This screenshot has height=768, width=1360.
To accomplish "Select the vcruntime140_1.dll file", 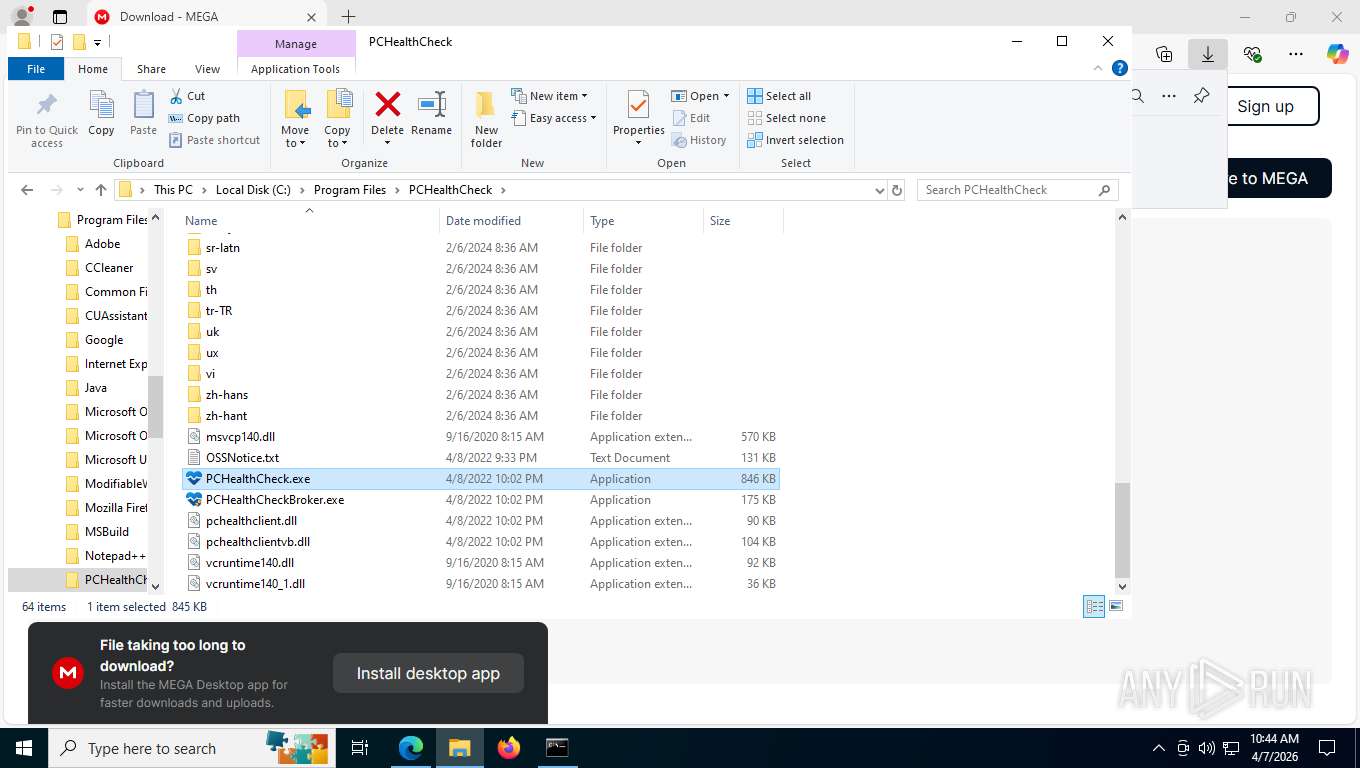I will (x=481, y=584).
